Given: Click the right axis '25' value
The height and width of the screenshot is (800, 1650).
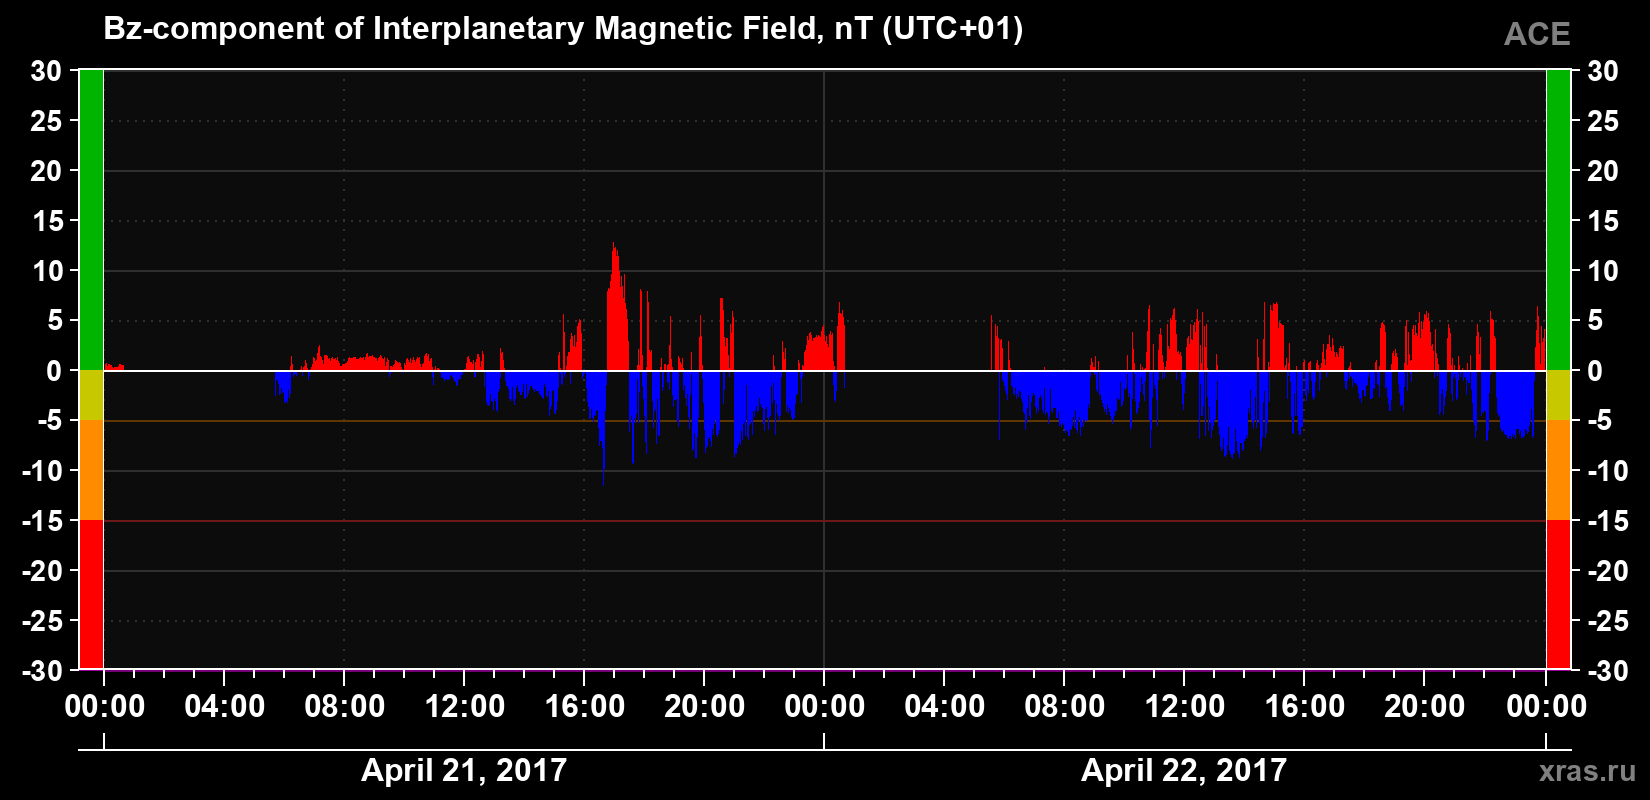Looking at the screenshot, I should point(1603,121).
